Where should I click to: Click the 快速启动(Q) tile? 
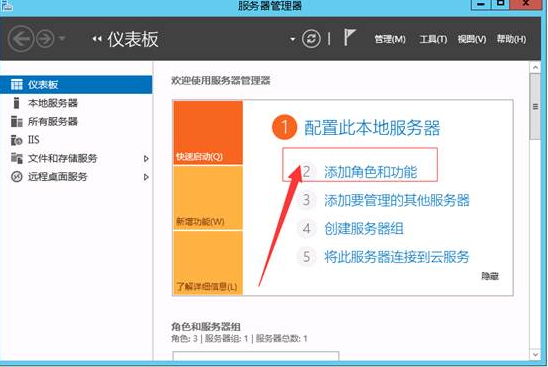208,132
